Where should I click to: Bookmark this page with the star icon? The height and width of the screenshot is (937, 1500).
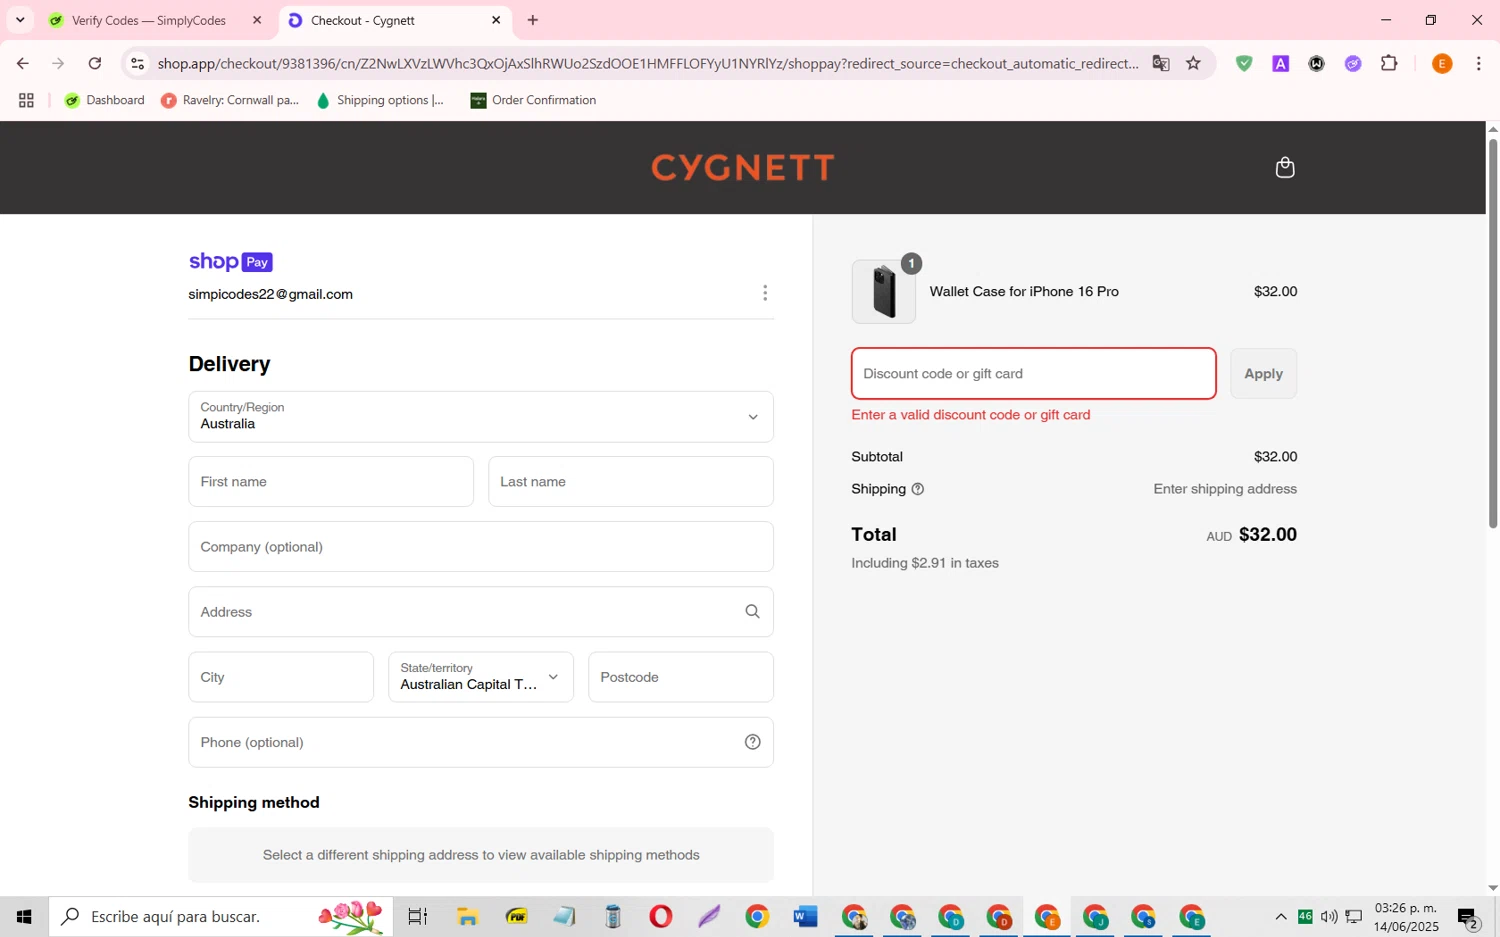click(x=1193, y=63)
